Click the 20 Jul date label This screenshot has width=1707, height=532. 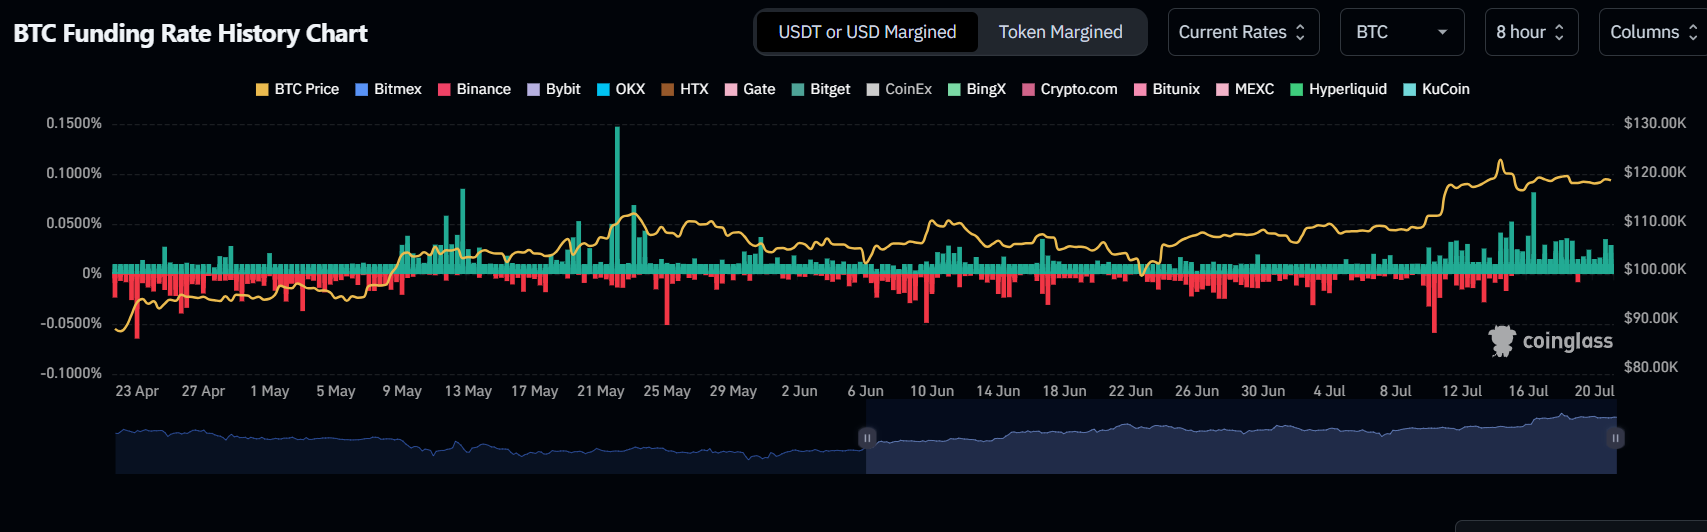click(1594, 391)
